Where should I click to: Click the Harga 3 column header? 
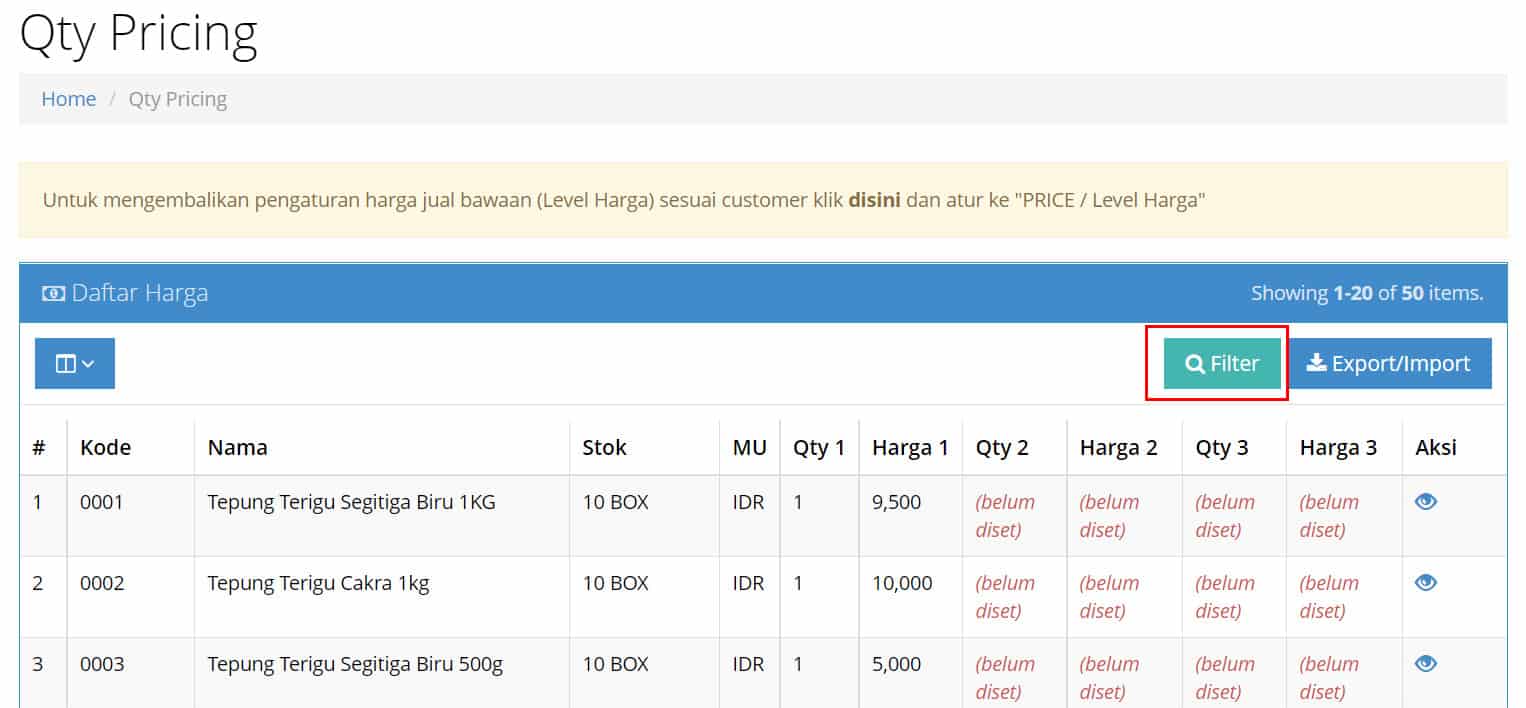[1338, 447]
